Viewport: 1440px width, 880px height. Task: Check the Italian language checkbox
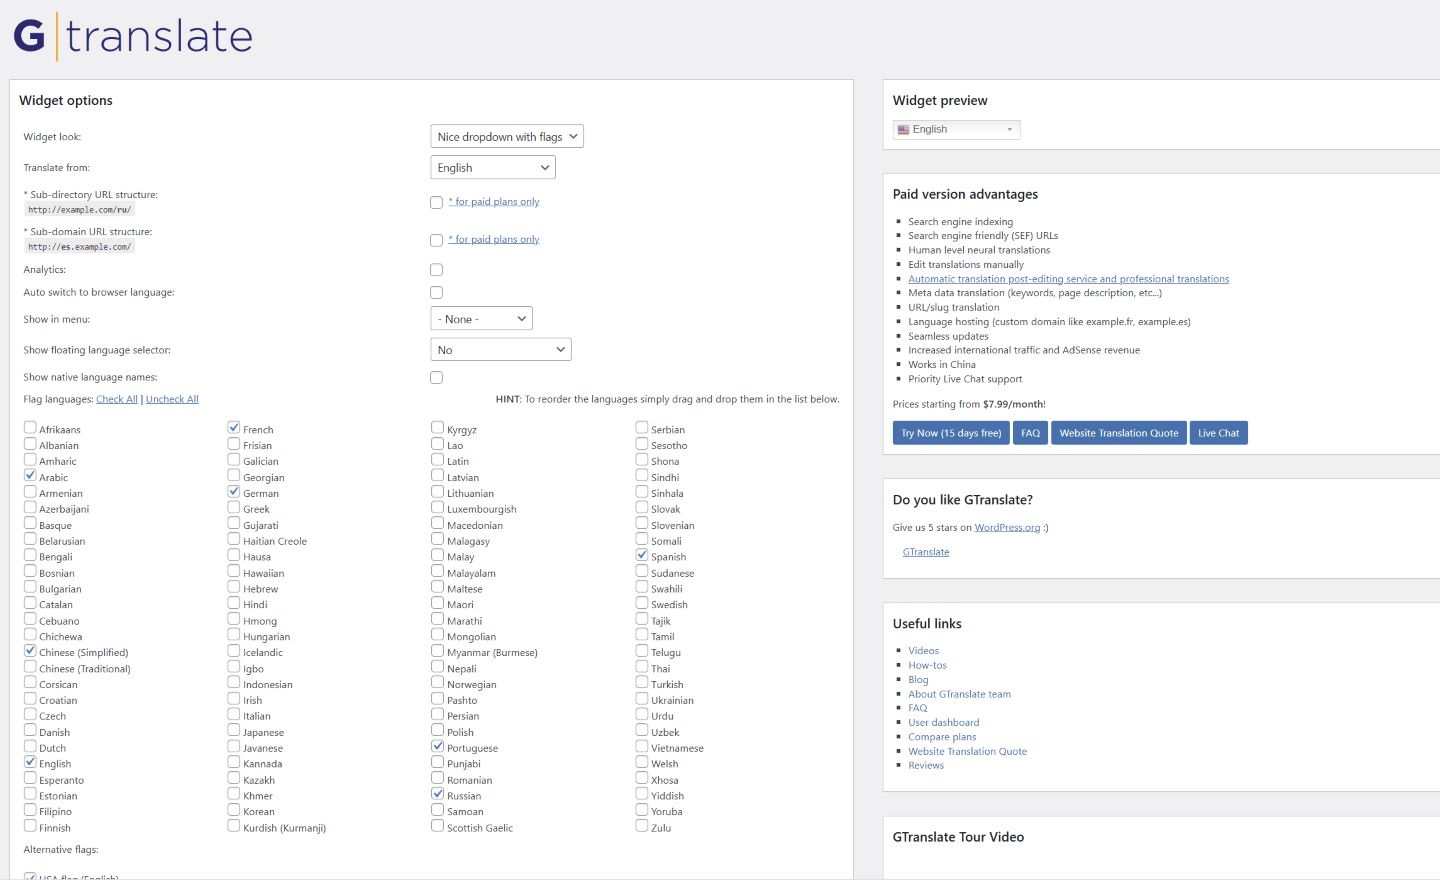pyautogui.click(x=234, y=715)
